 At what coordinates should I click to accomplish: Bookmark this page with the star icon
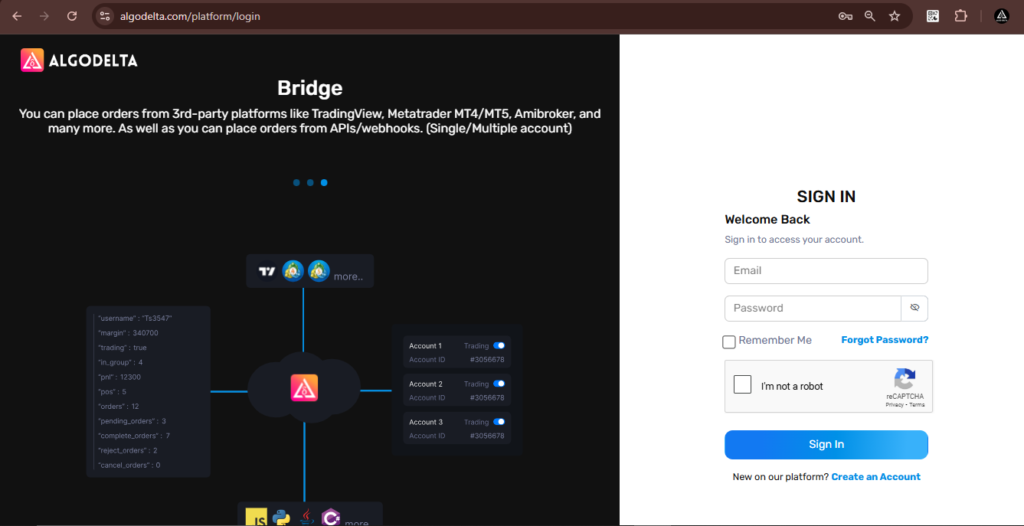coord(895,16)
